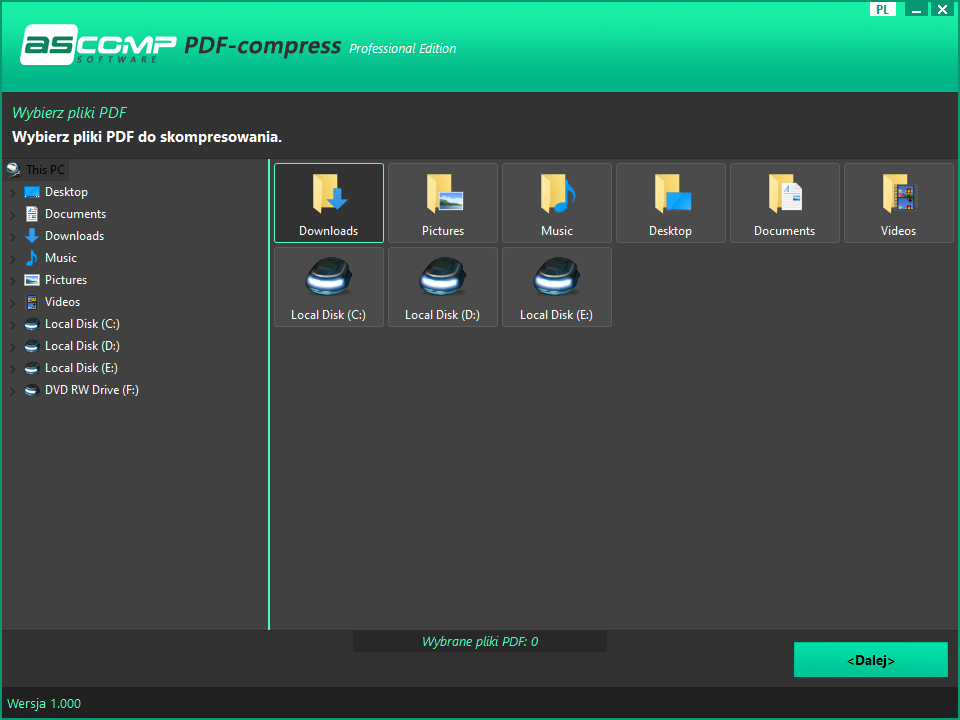
Task: Click the Videos film icon in the tree
Action: 32,302
